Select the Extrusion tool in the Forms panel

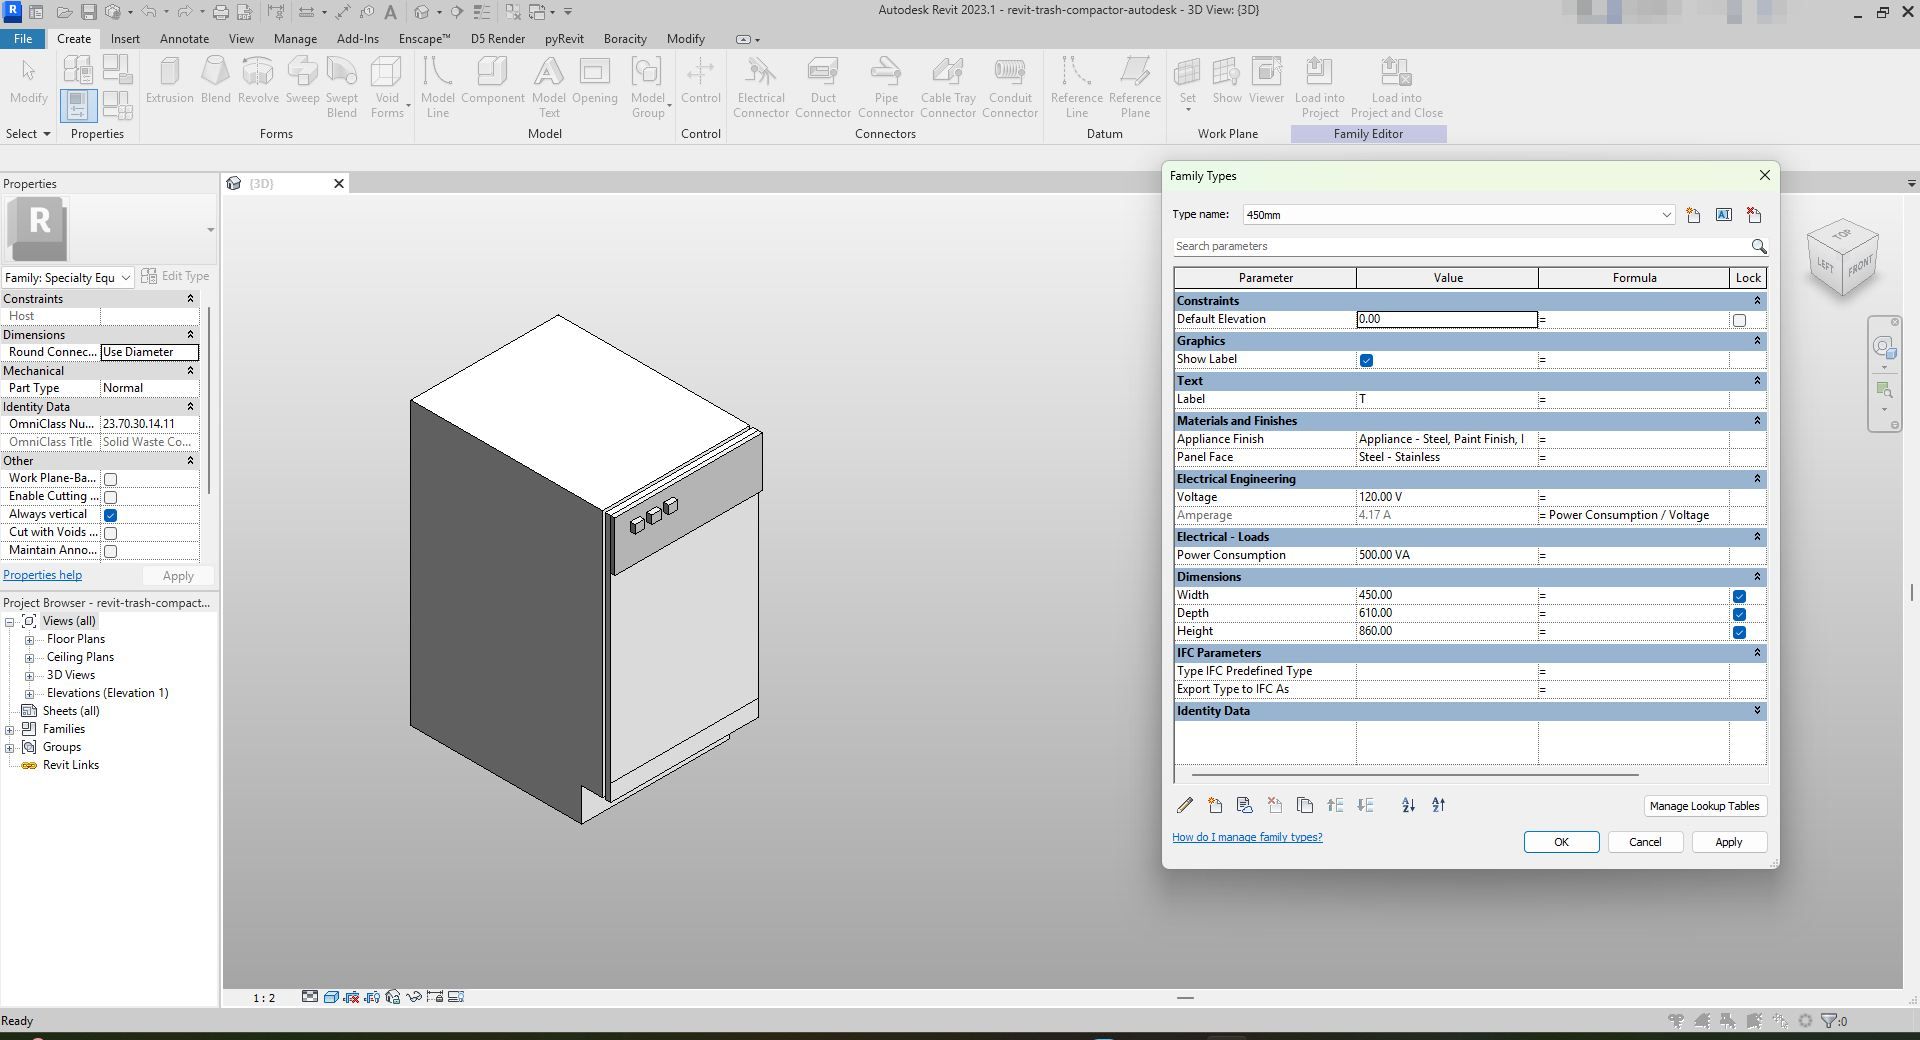click(169, 80)
